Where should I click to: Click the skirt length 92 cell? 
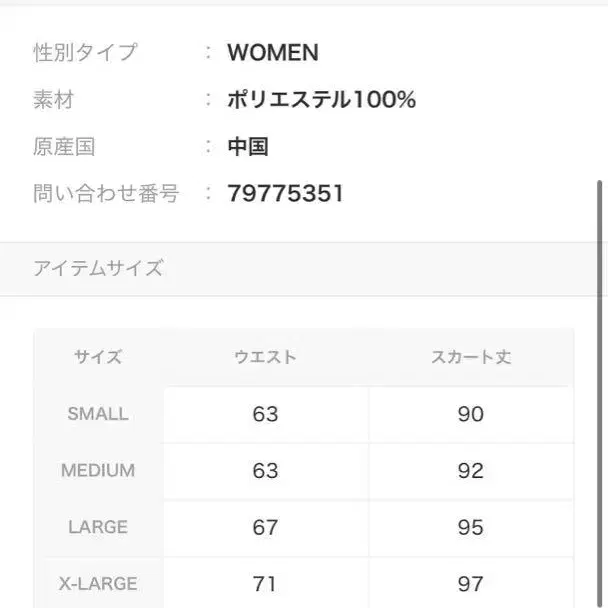pyautogui.click(x=470, y=471)
